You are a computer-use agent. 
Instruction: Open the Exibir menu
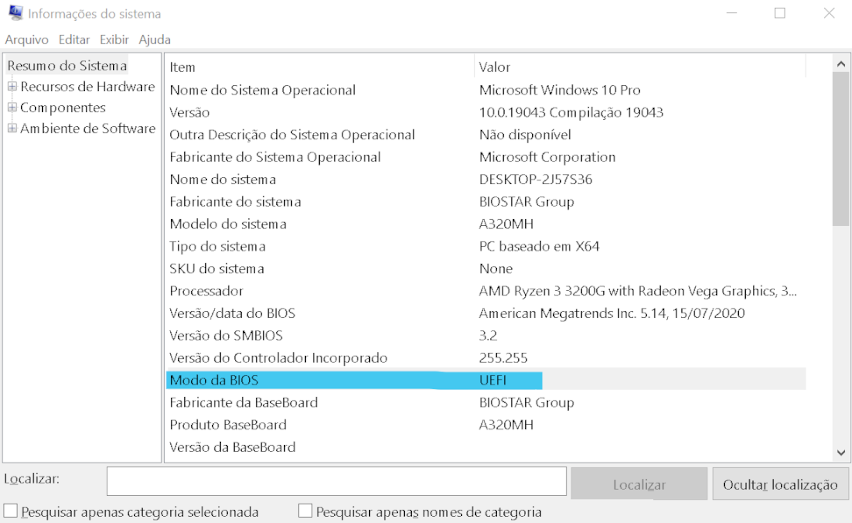tap(114, 40)
